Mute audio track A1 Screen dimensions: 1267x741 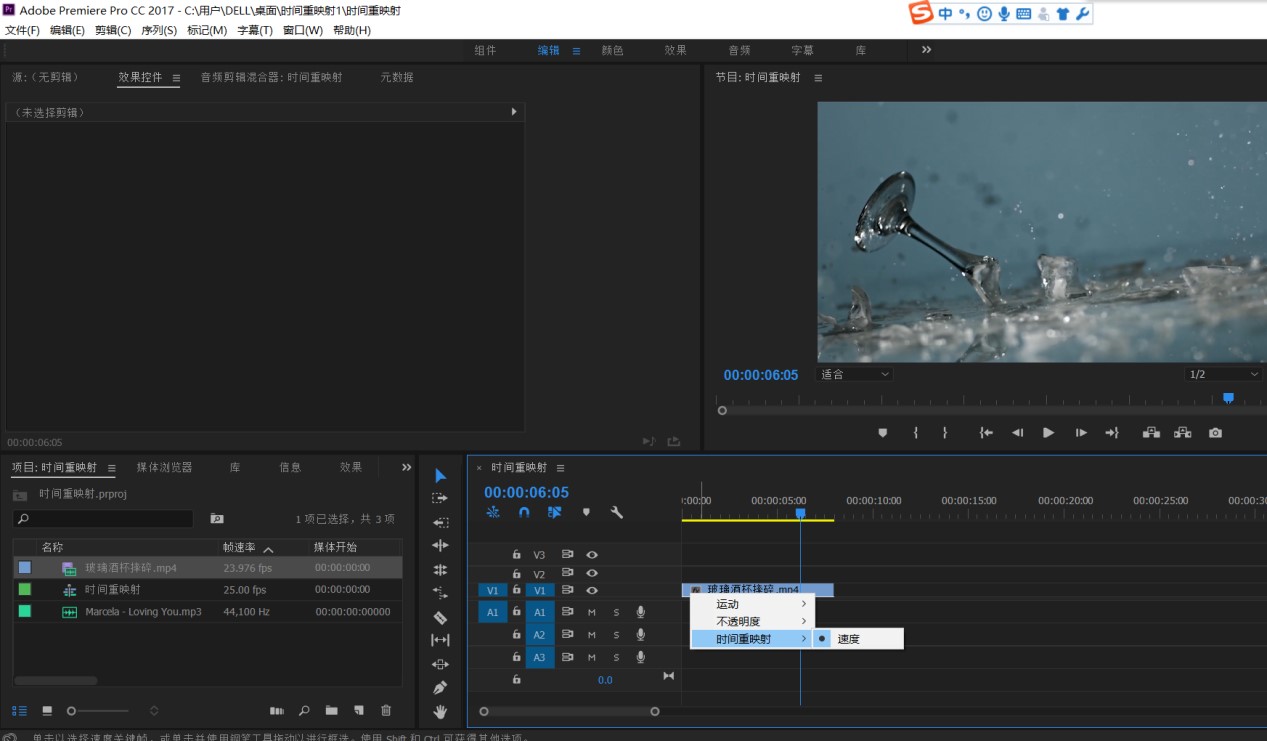click(x=592, y=612)
